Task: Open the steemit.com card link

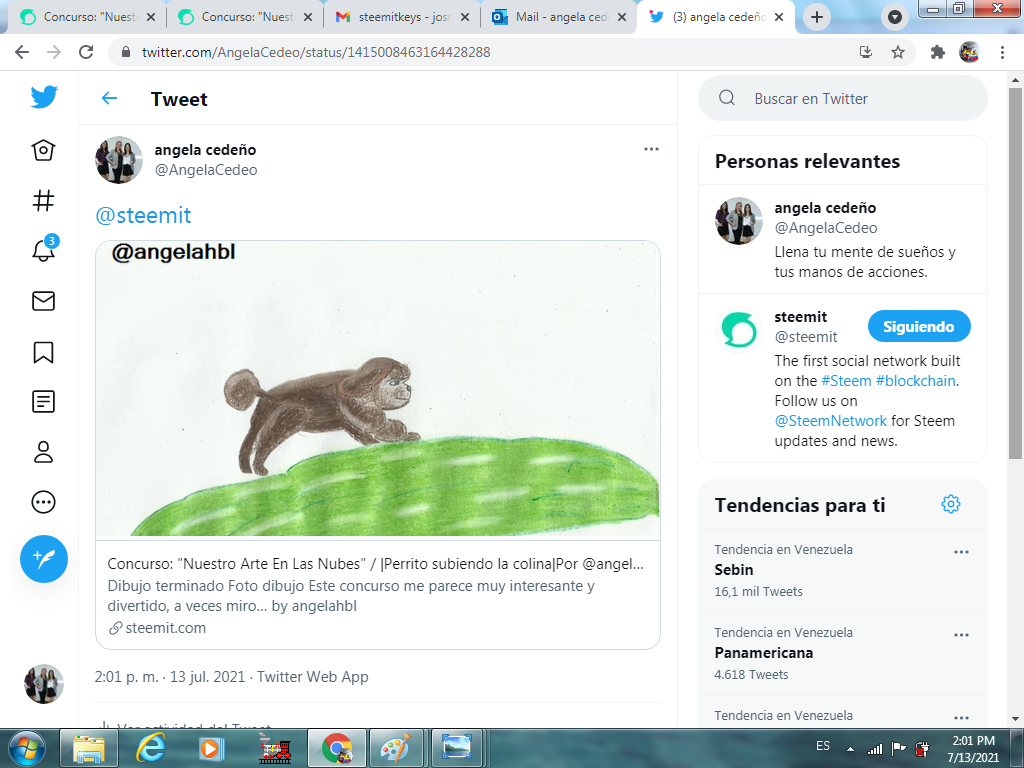Action: 165,628
